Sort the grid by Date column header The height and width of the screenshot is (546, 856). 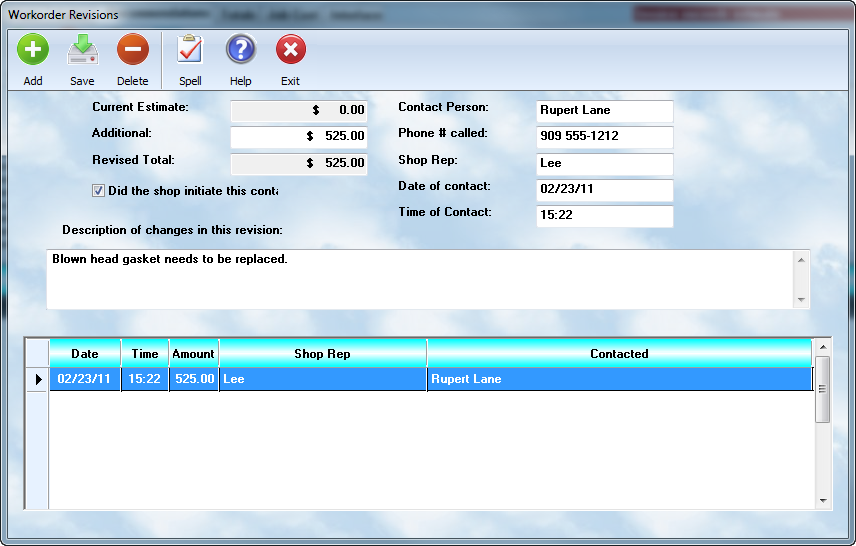point(85,354)
